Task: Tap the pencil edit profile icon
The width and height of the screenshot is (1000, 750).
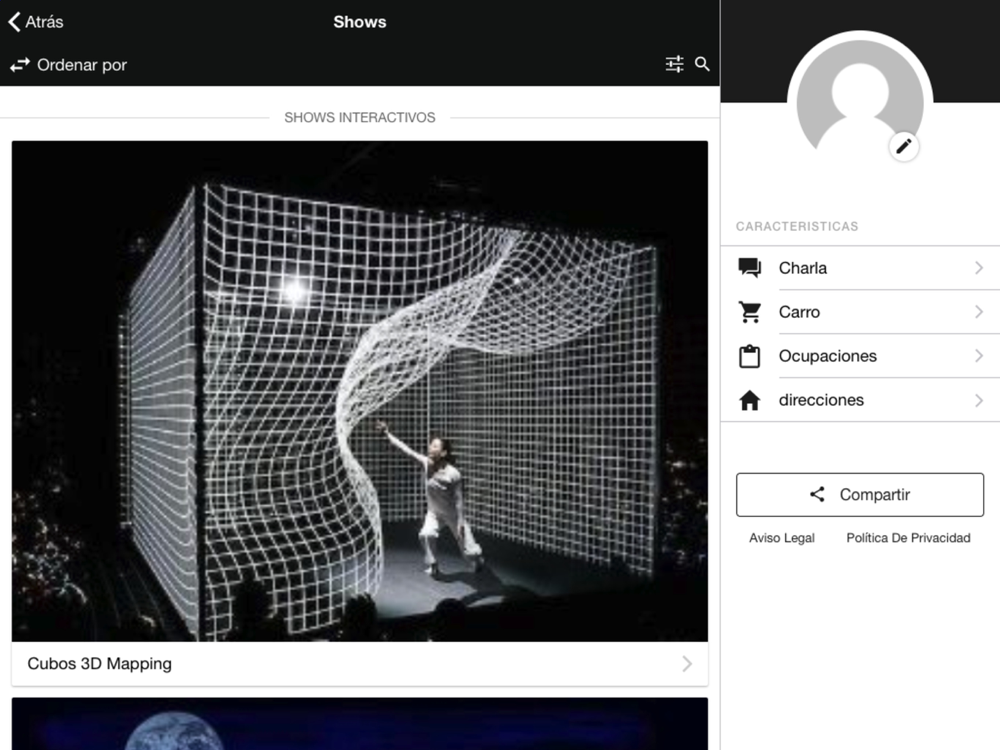Action: [x=904, y=147]
